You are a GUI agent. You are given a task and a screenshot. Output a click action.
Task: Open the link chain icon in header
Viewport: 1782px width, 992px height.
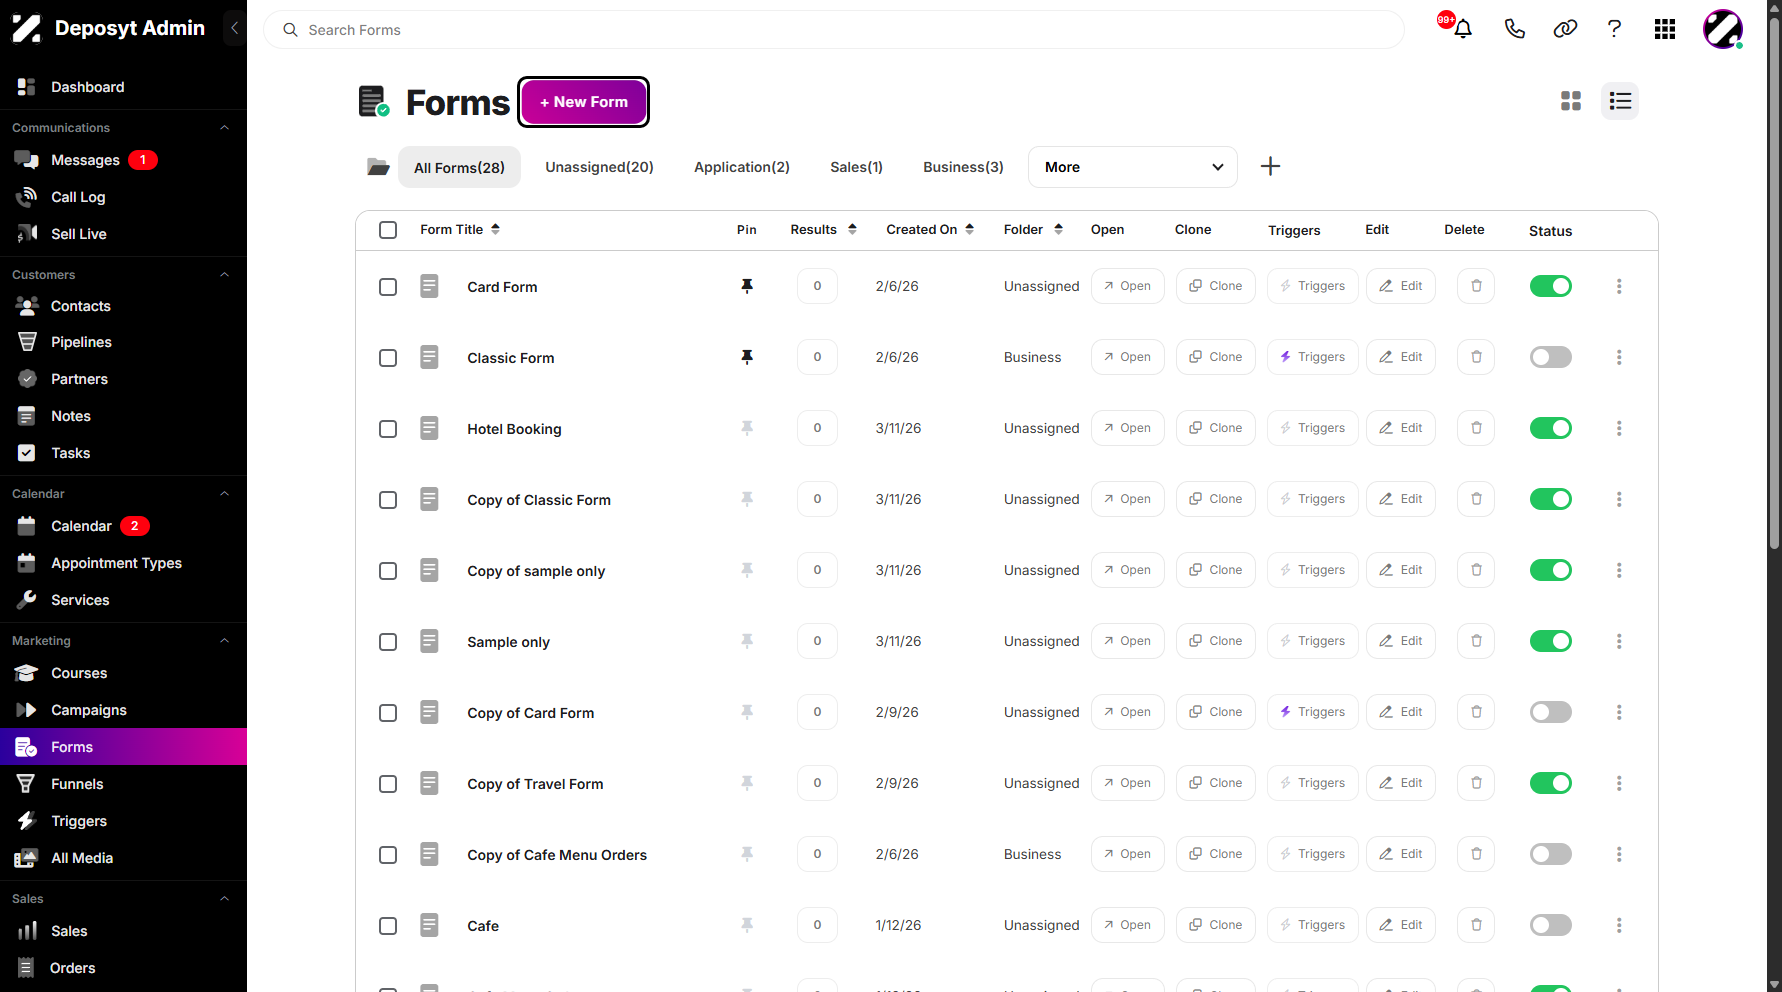click(1565, 29)
